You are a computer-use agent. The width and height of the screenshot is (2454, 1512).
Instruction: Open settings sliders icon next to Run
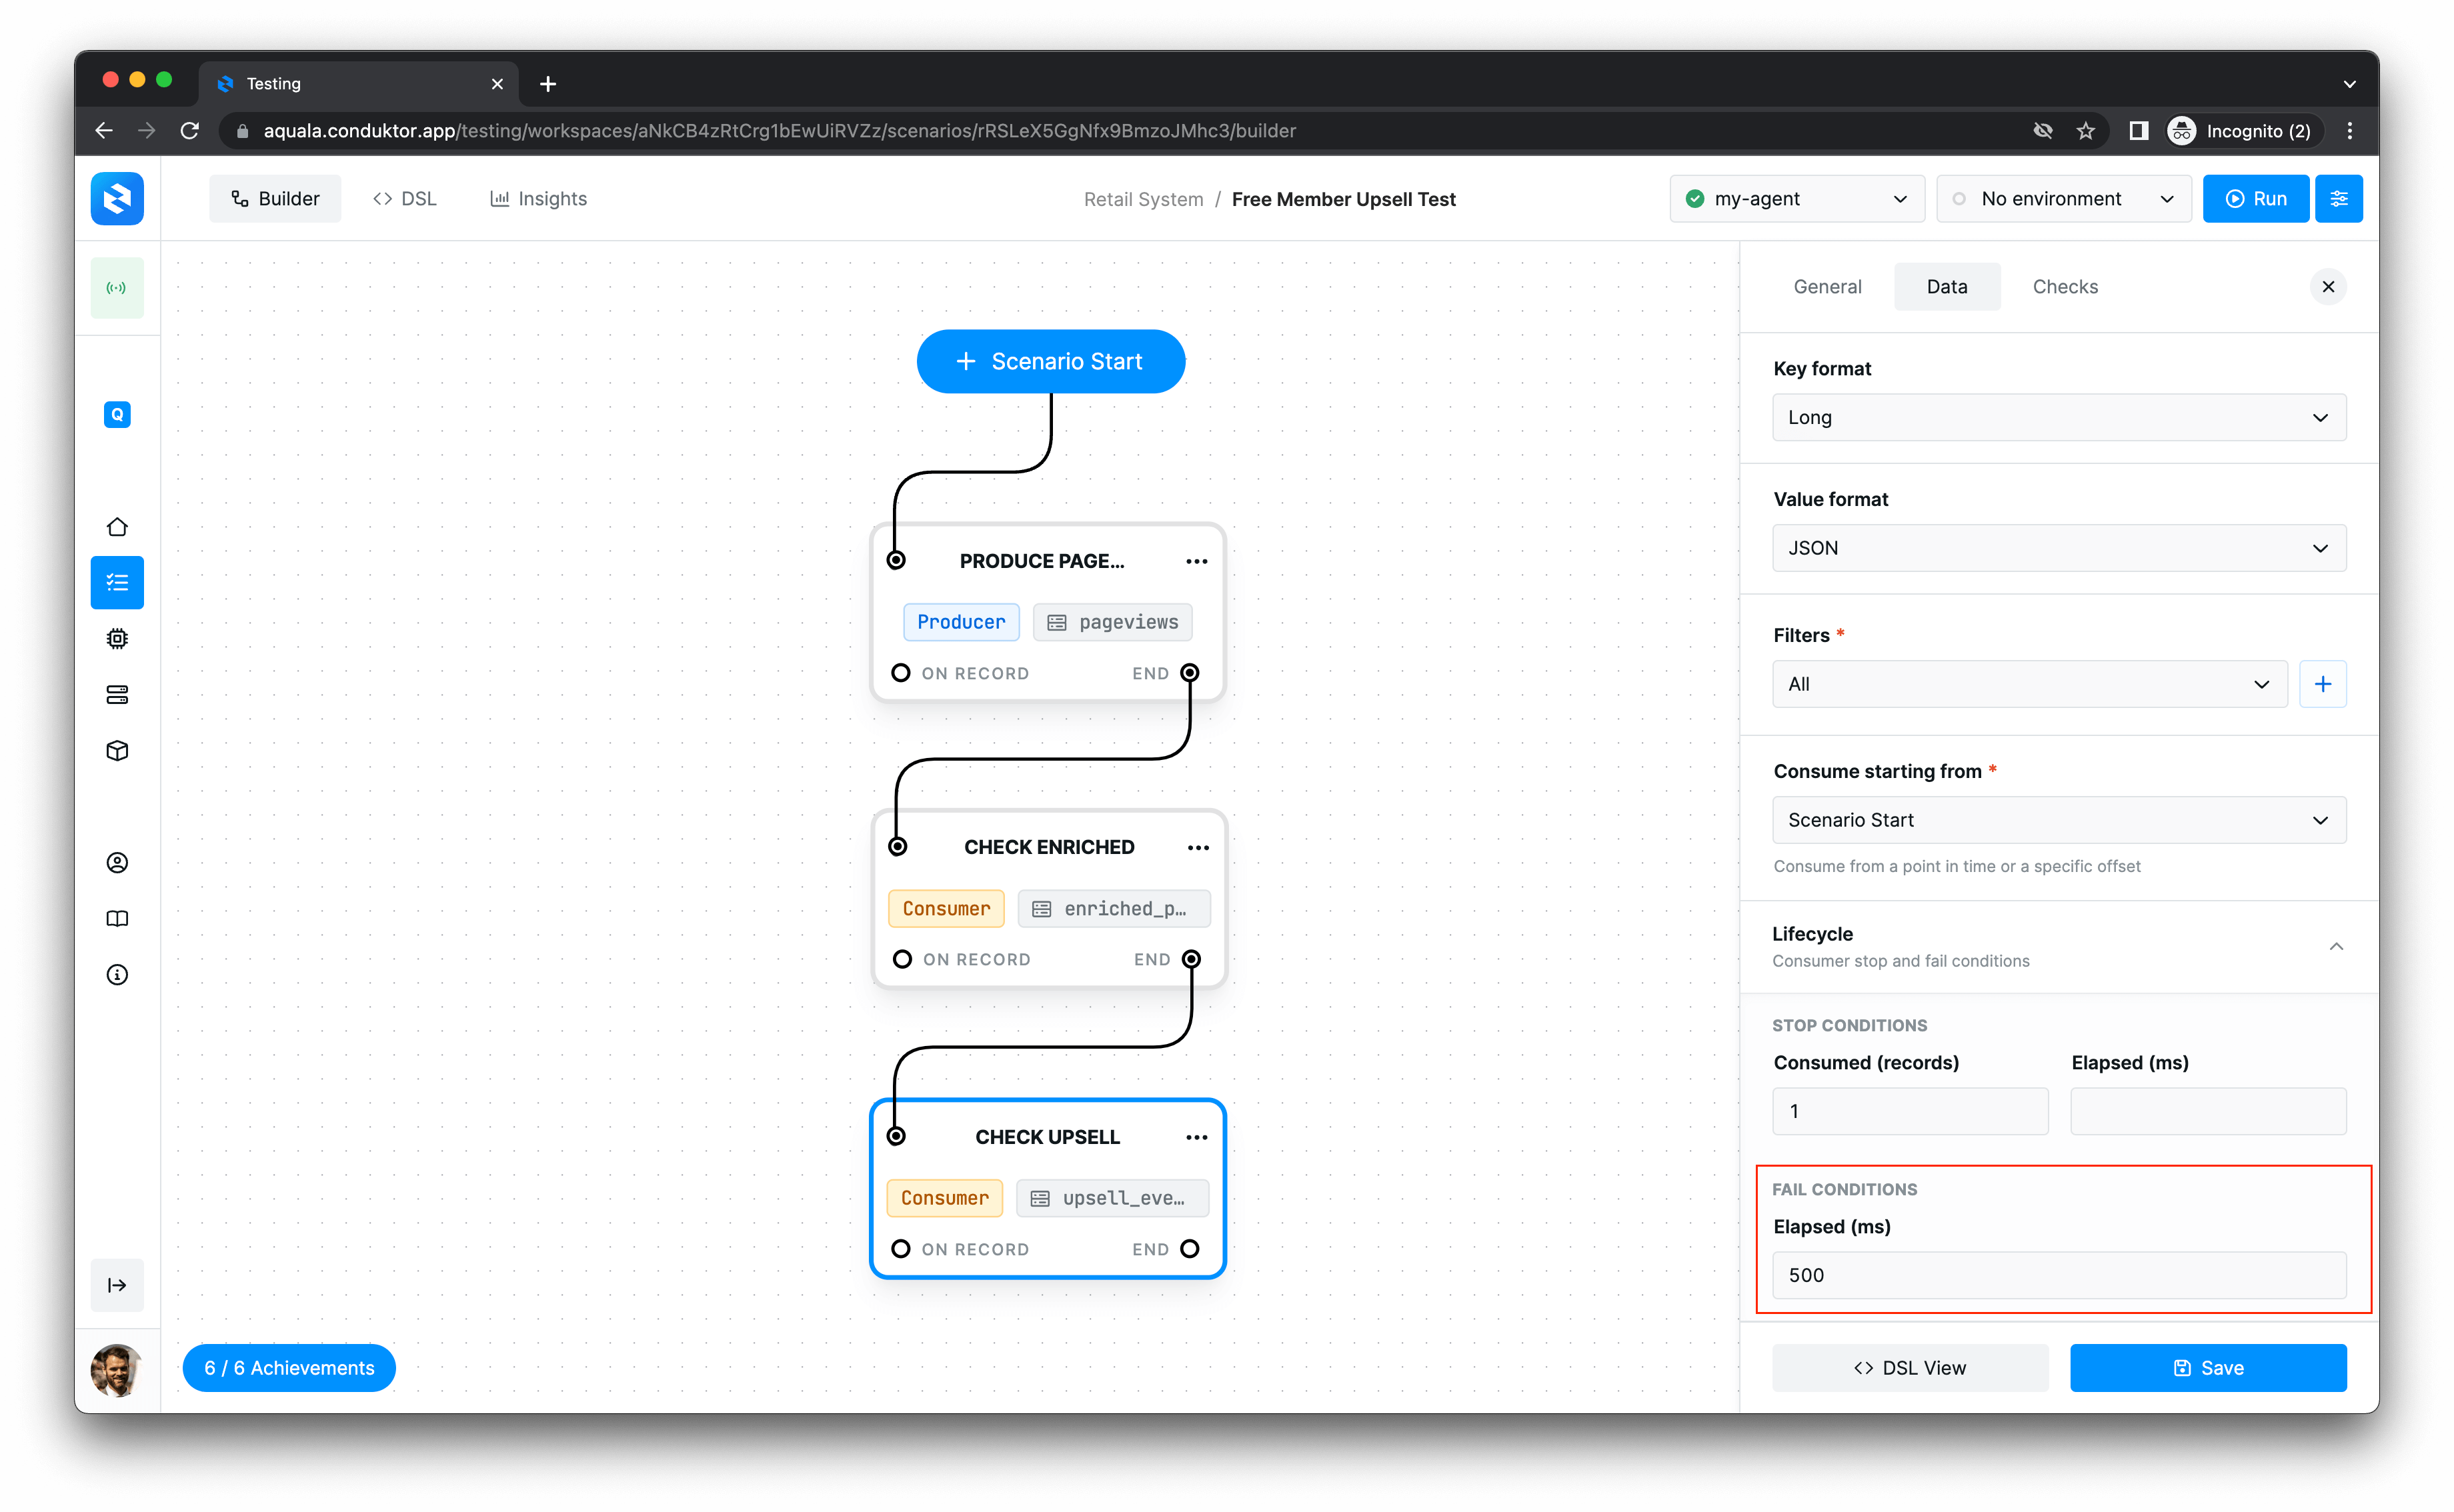pyautogui.click(x=2338, y=199)
